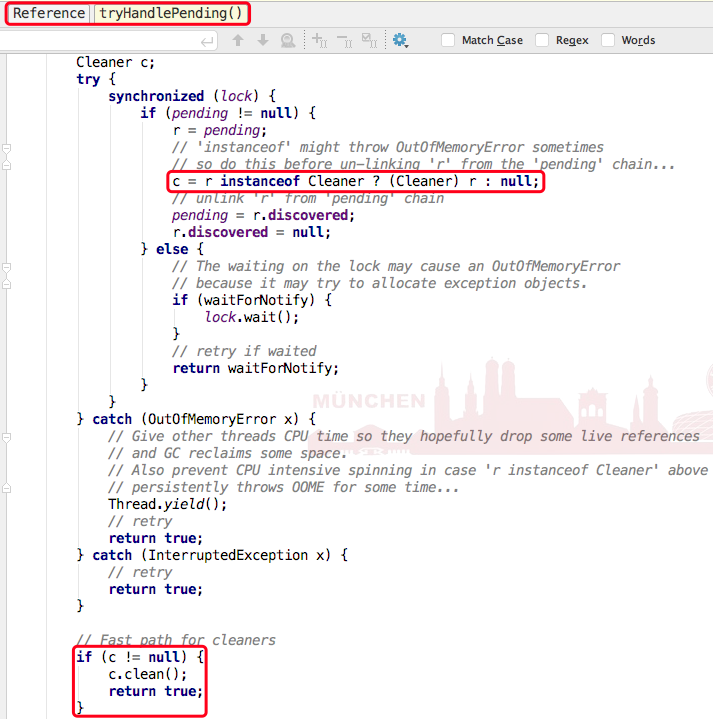
Task: Click the line "Cleaner c;"
Action: pyautogui.click(x=116, y=62)
